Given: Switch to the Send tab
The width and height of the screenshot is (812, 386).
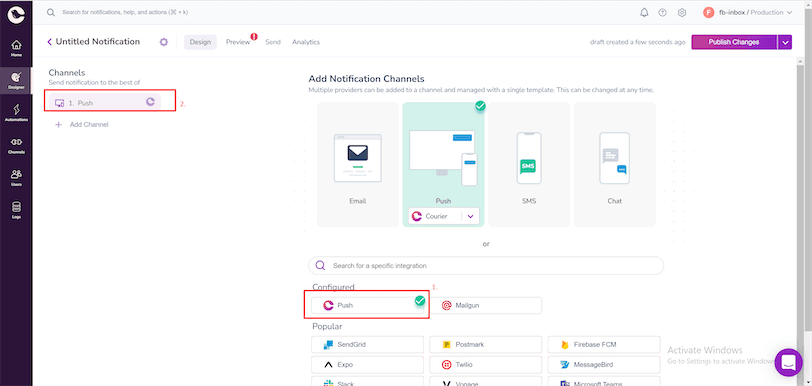Looking at the screenshot, I should 273,42.
